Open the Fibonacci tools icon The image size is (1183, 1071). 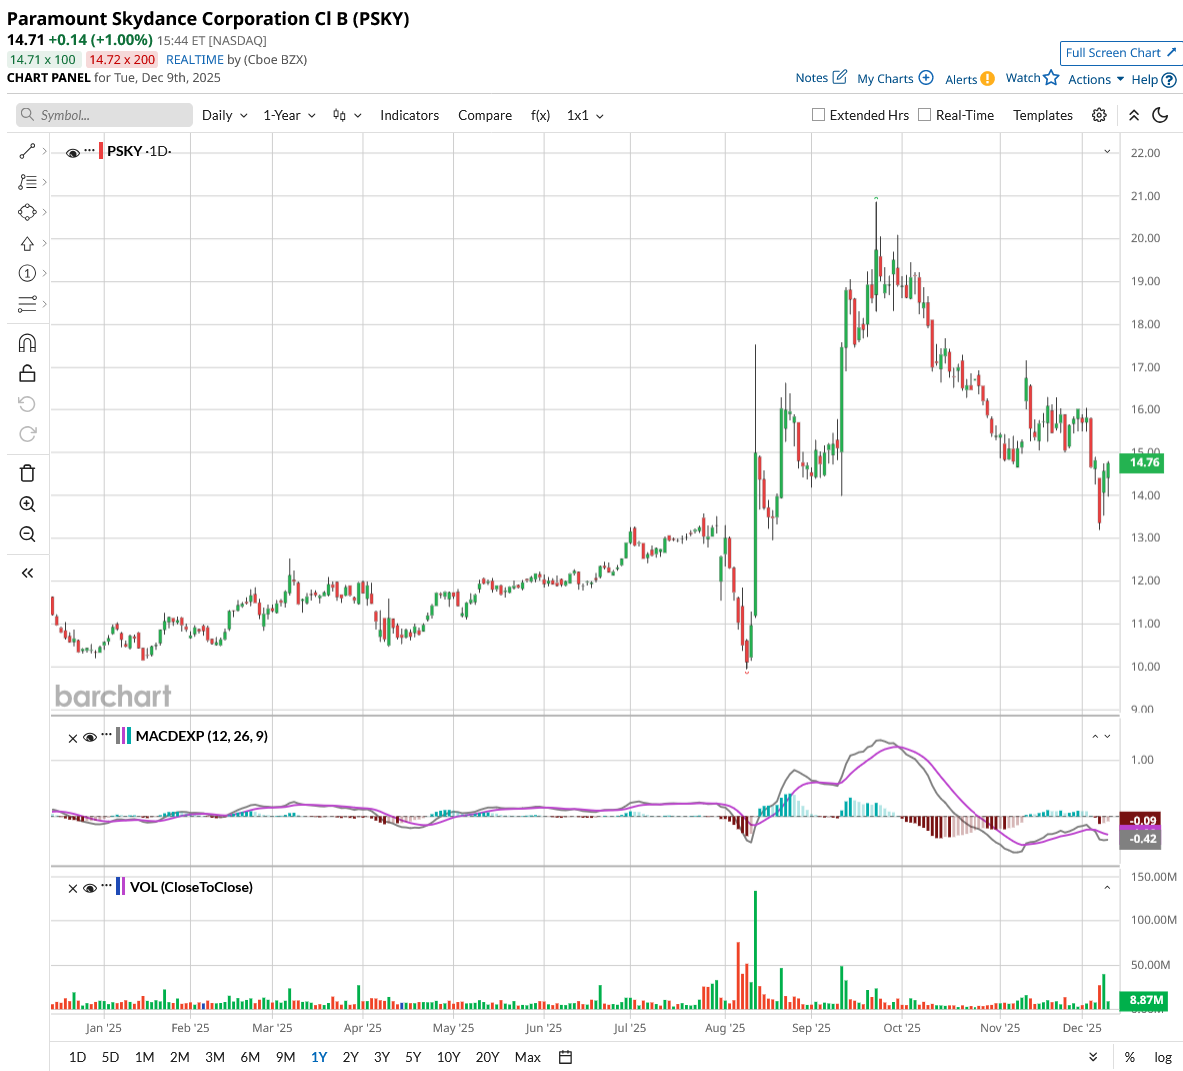[x=27, y=182]
